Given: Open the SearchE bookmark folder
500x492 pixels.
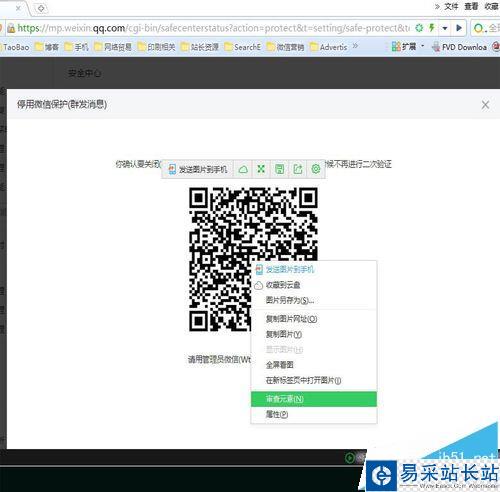Looking at the screenshot, I should [243, 47].
